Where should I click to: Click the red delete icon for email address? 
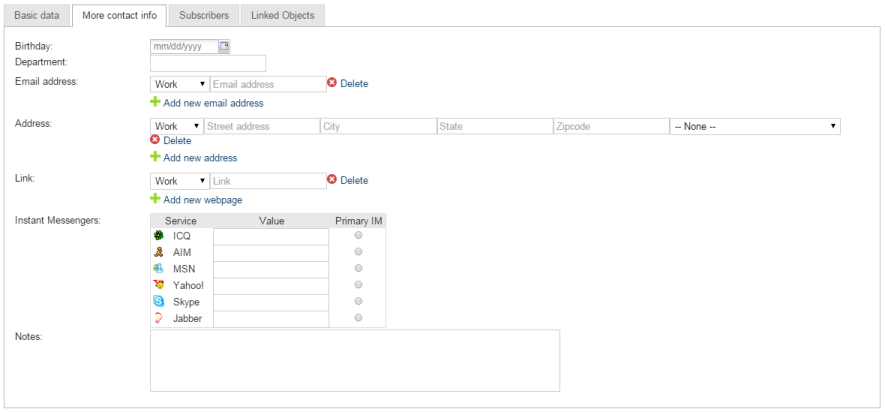coord(332,84)
